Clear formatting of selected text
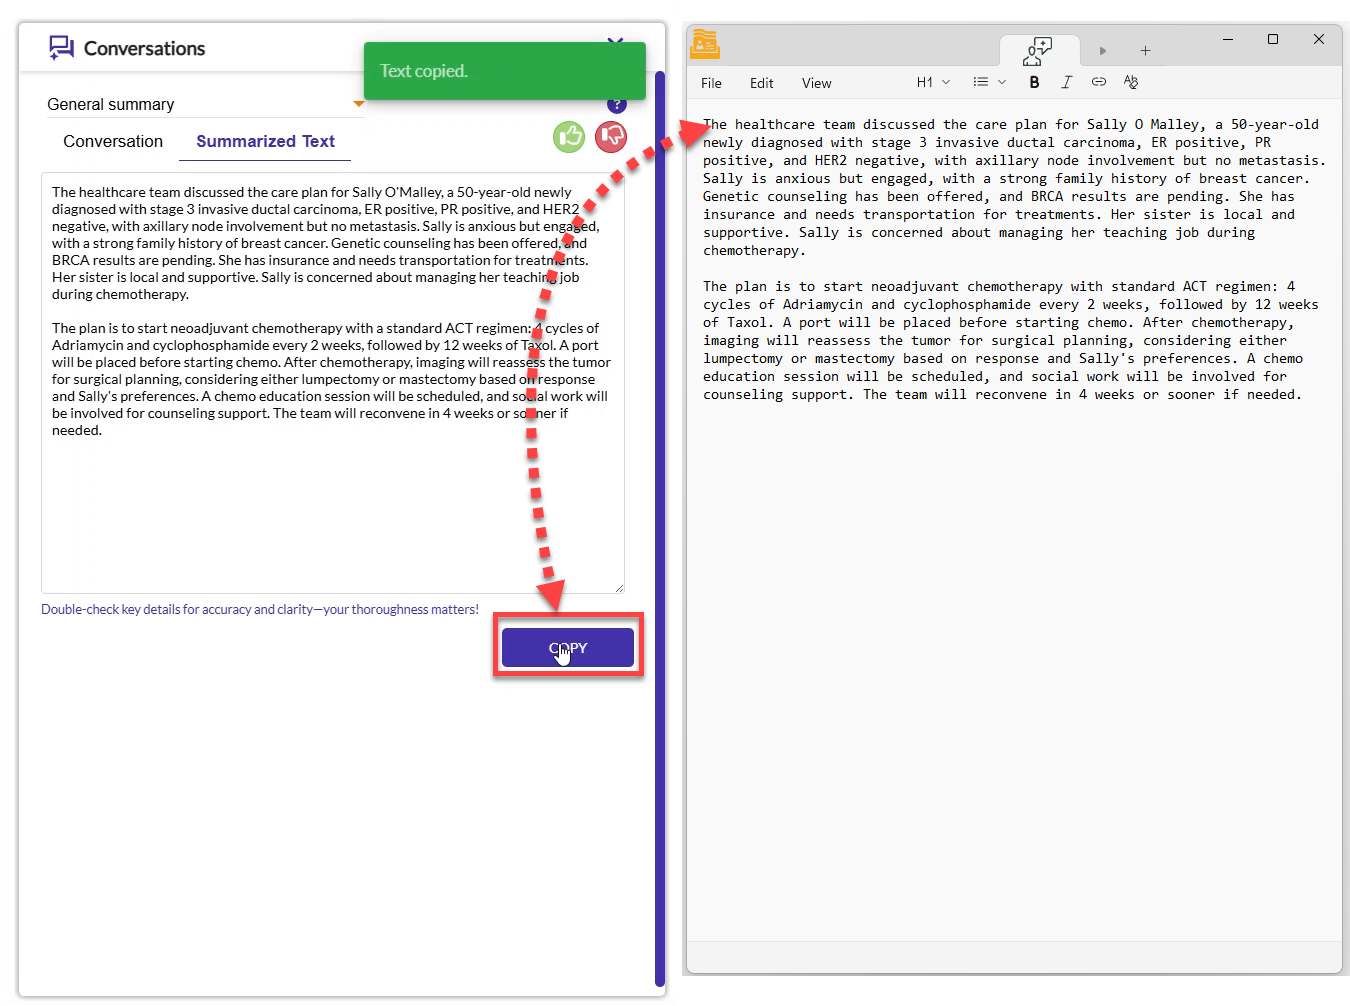Viewport: 1350px width, 1006px height. [x=1131, y=82]
